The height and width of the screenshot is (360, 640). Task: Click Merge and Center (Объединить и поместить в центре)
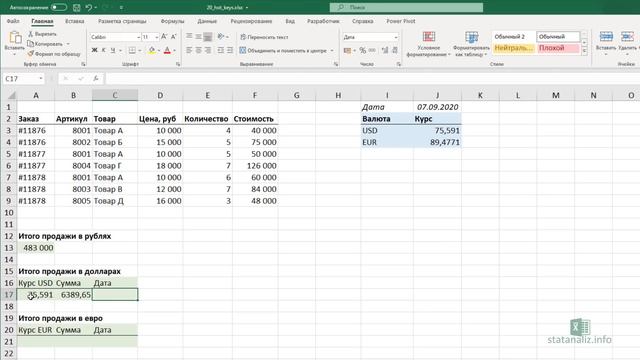[283, 50]
